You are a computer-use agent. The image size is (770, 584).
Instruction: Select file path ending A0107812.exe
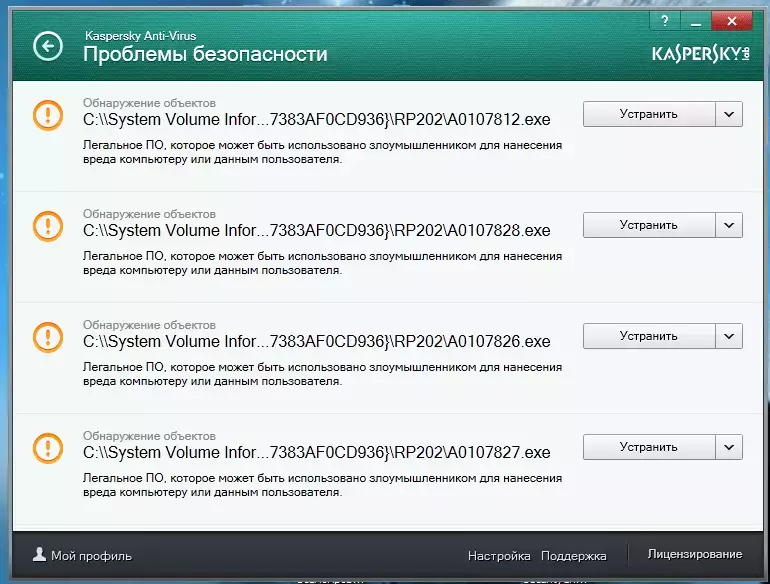pyautogui.click(x=317, y=119)
